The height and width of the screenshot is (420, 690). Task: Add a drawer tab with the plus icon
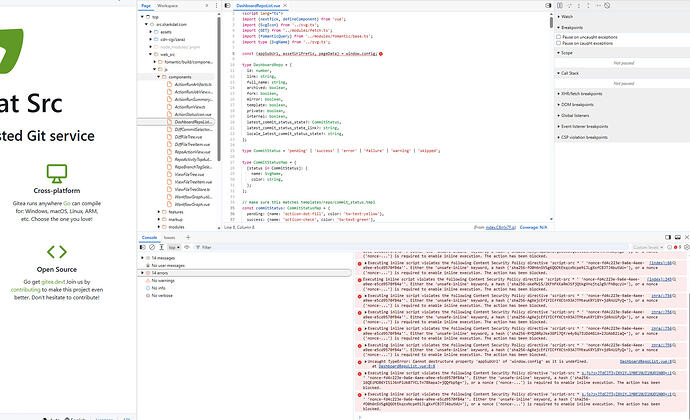tap(188, 237)
